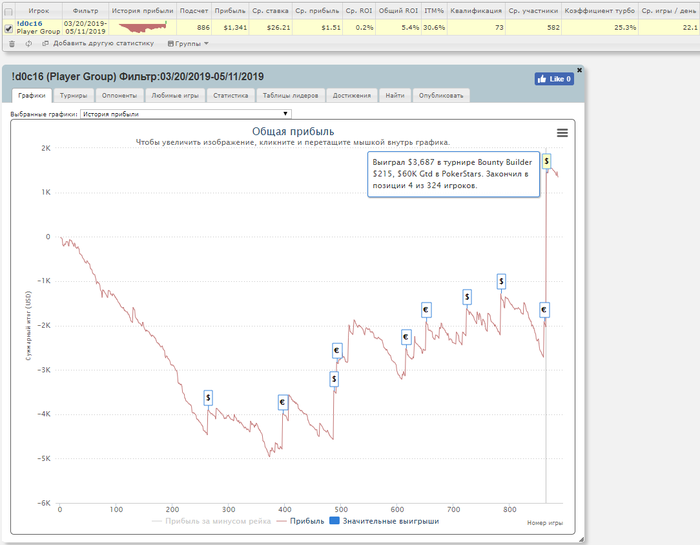The width and height of the screenshot is (700, 545).
Task: Click the refresh icon in the statistics toolbar
Action: click(x=29, y=44)
